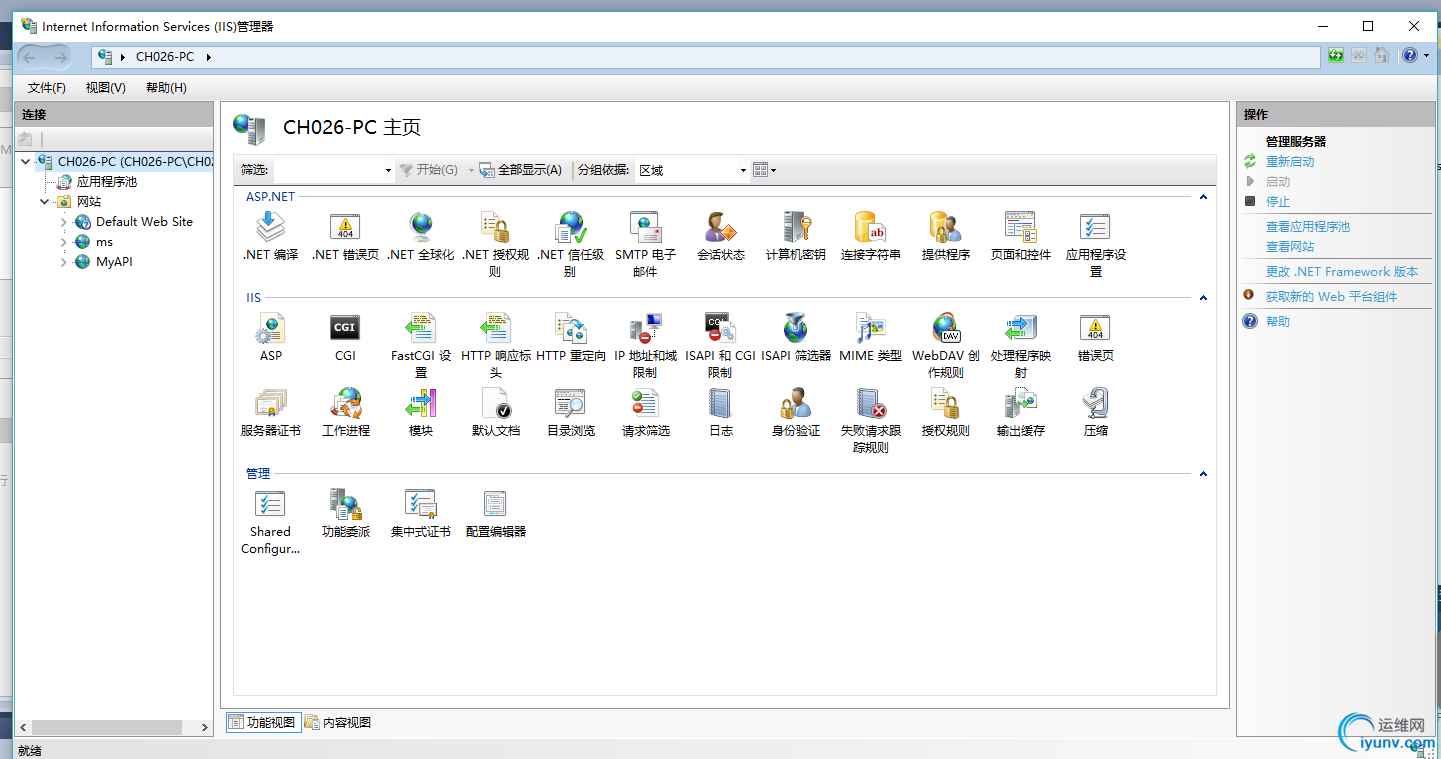The height and width of the screenshot is (759, 1441).
Task: Open the 会话状态 feature
Action: (721, 236)
